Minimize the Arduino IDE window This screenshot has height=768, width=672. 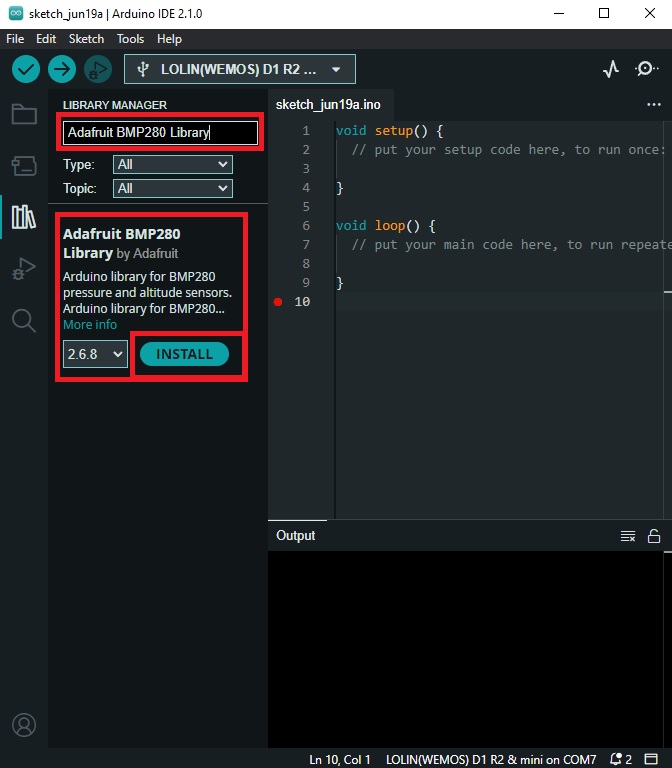pyautogui.click(x=559, y=13)
